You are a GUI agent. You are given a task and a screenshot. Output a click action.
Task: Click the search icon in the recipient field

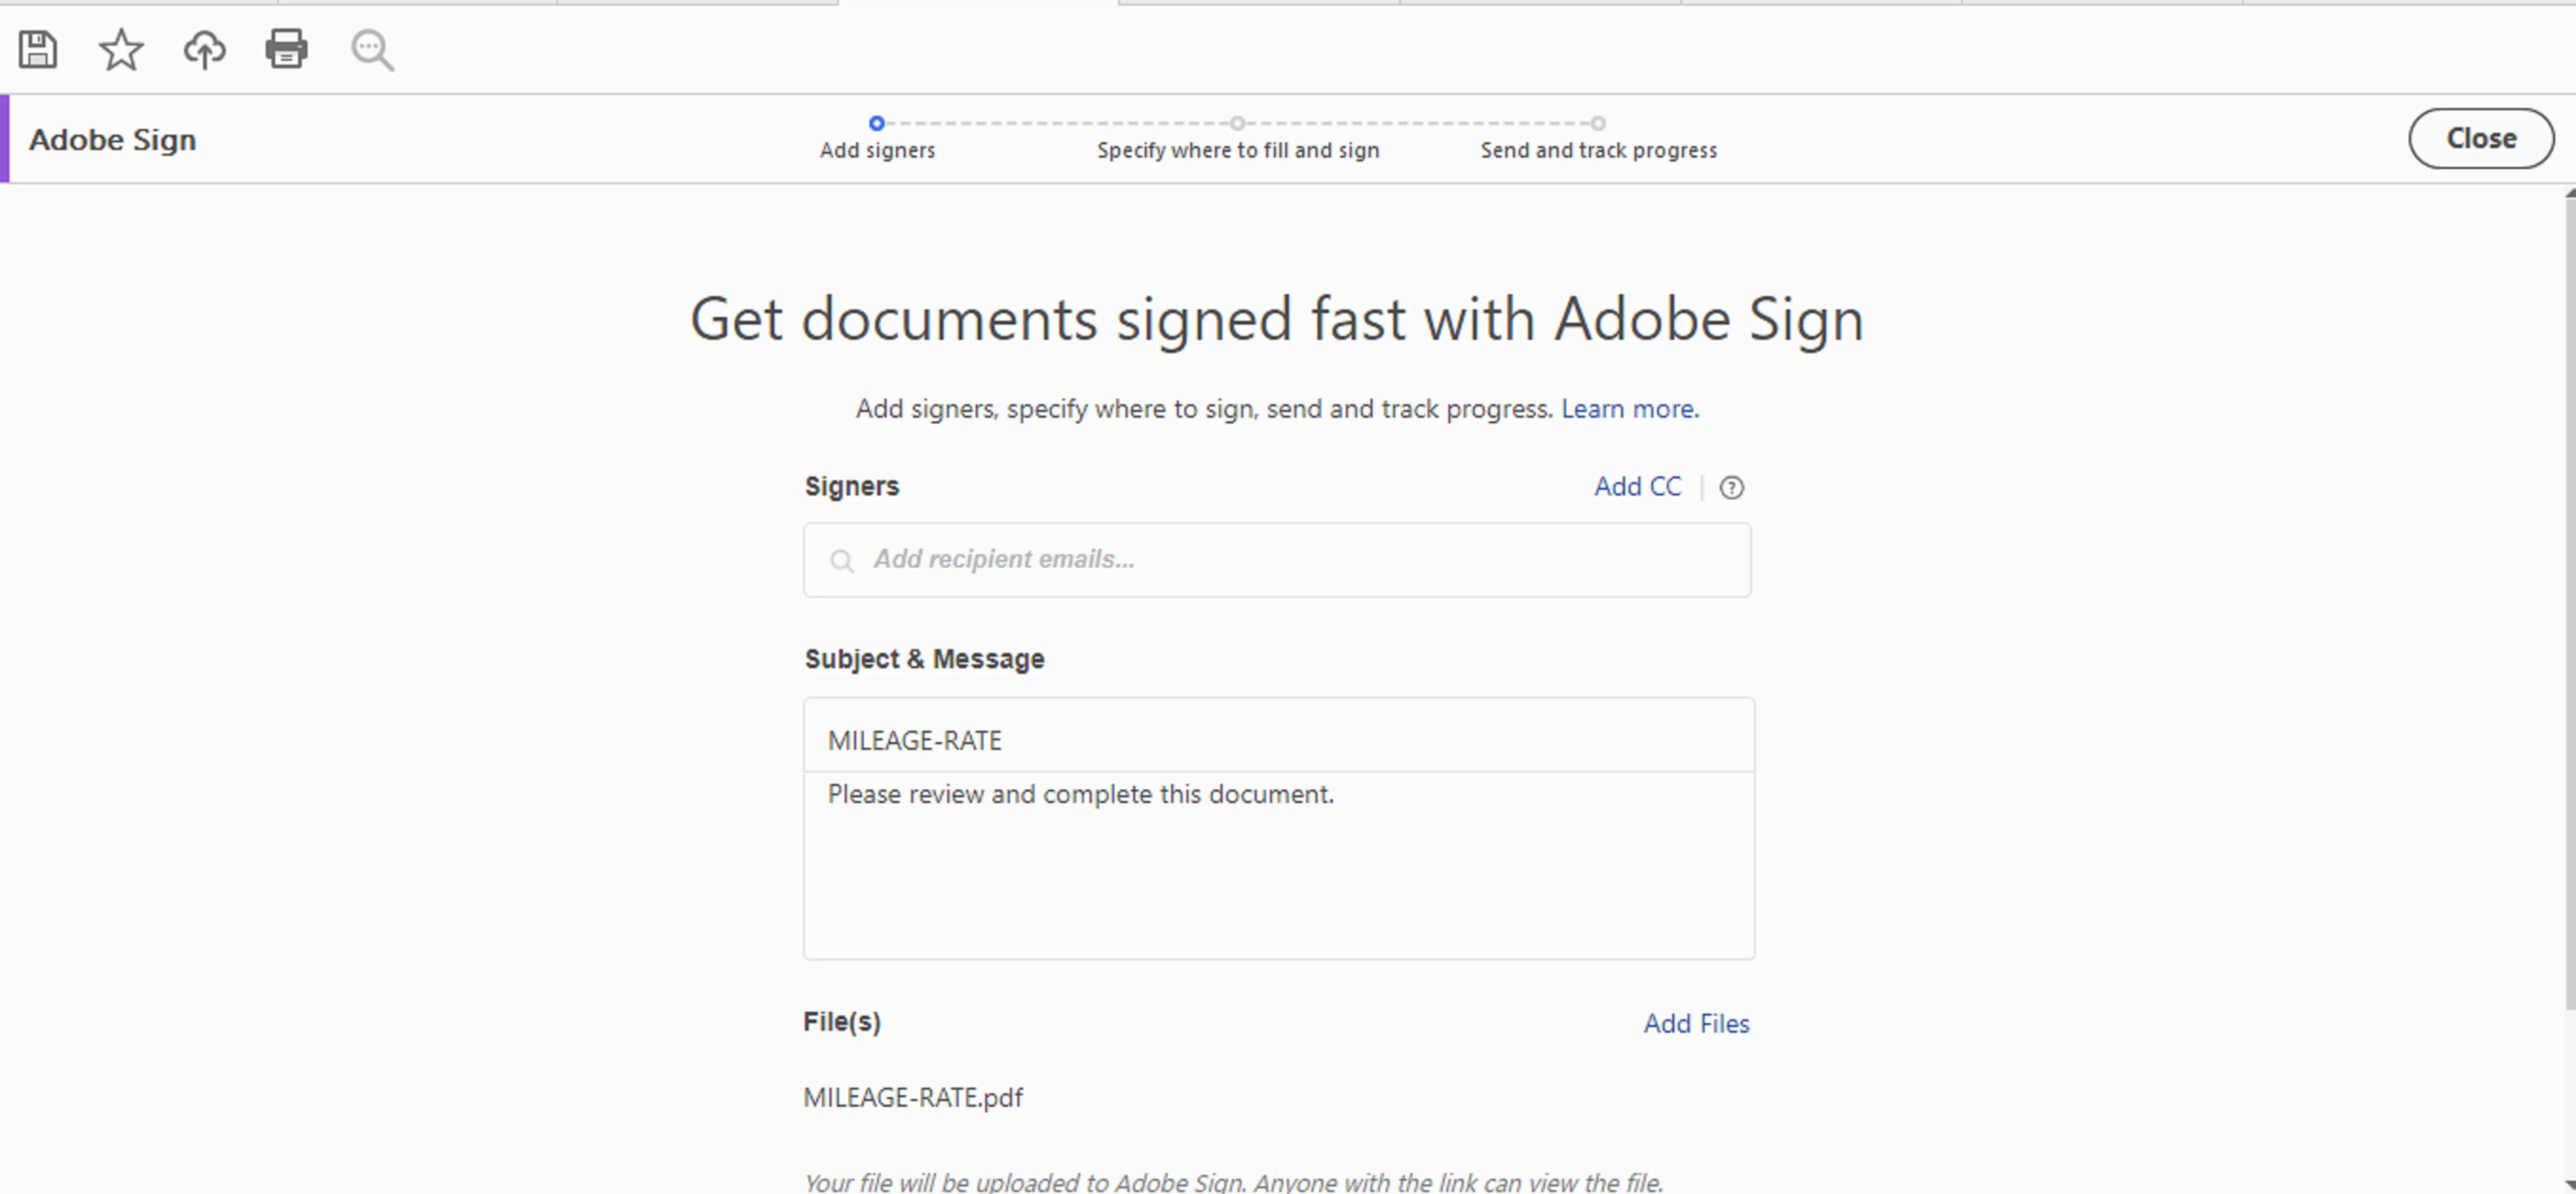pos(842,560)
